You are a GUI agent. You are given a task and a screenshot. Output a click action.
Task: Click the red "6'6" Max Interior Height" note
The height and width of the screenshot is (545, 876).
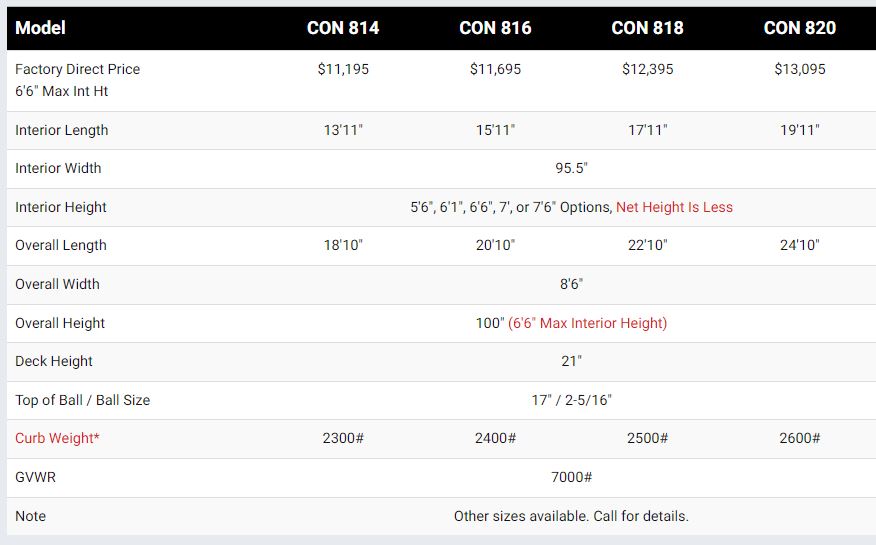tap(587, 323)
